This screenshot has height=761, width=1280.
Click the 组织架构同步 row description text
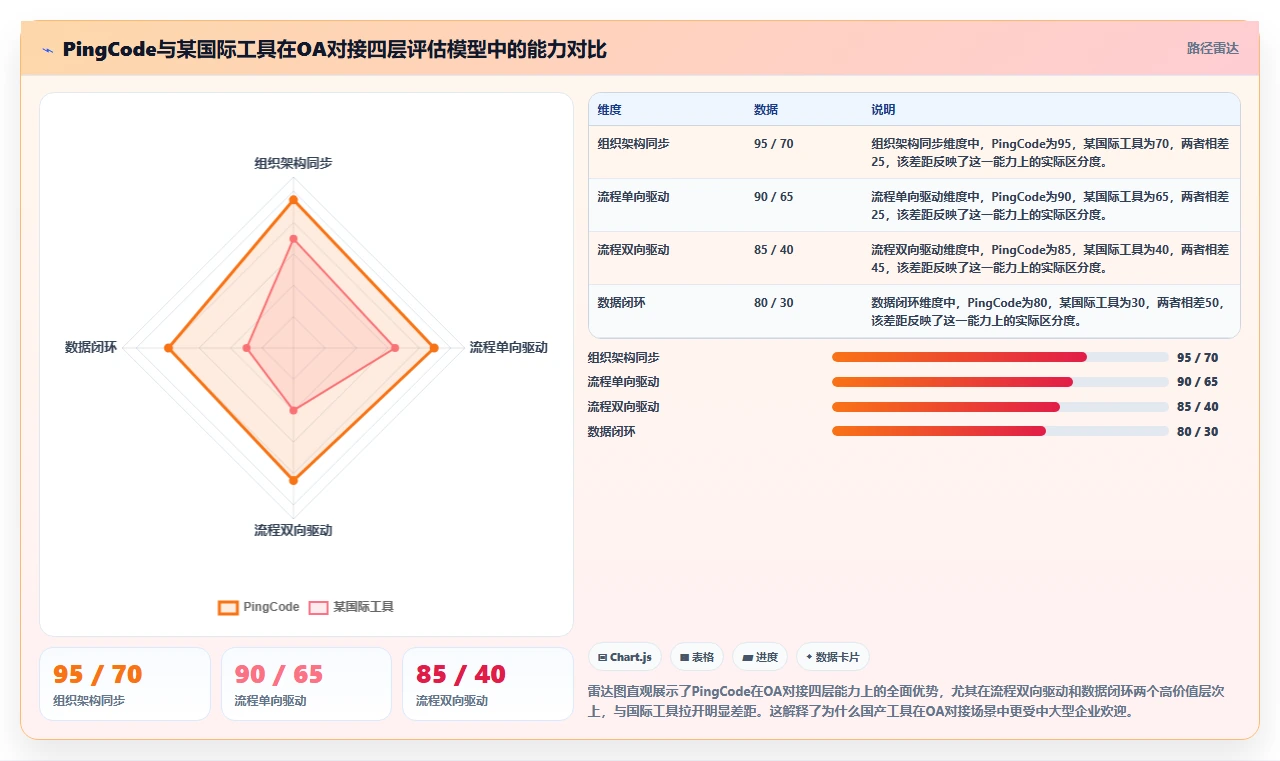point(1050,152)
